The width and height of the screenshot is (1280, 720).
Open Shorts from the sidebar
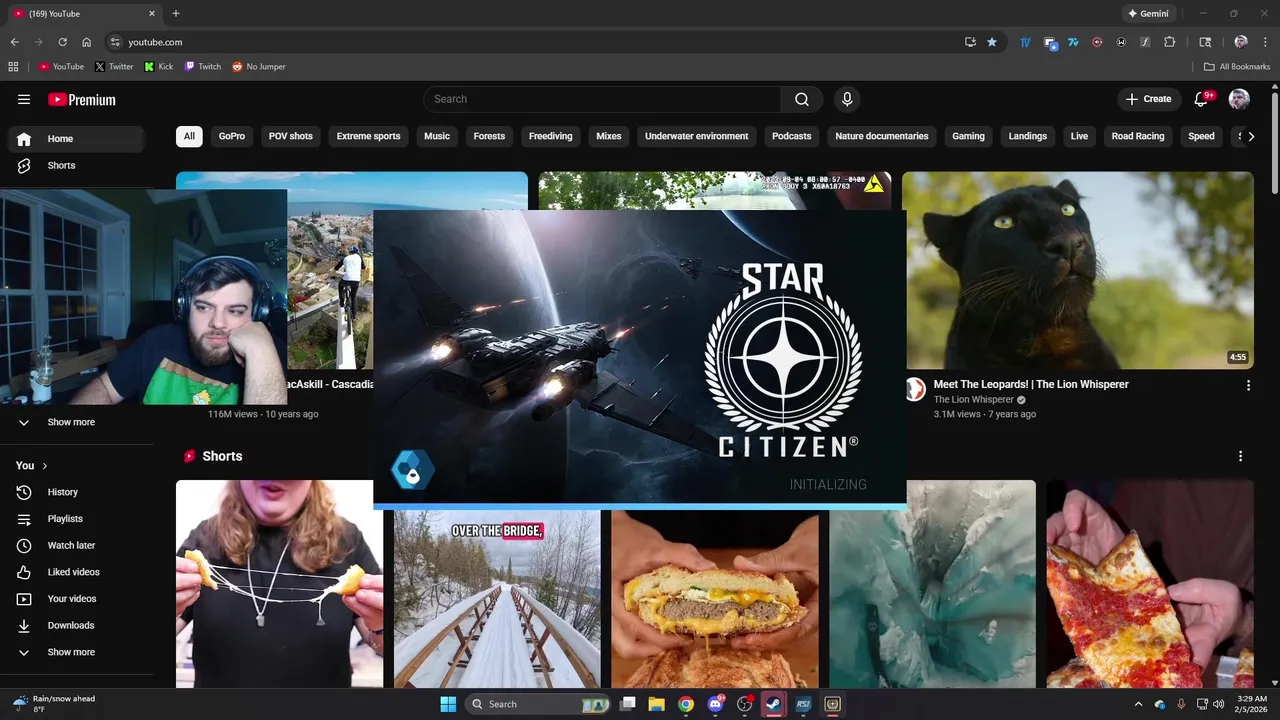click(x=76, y=165)
